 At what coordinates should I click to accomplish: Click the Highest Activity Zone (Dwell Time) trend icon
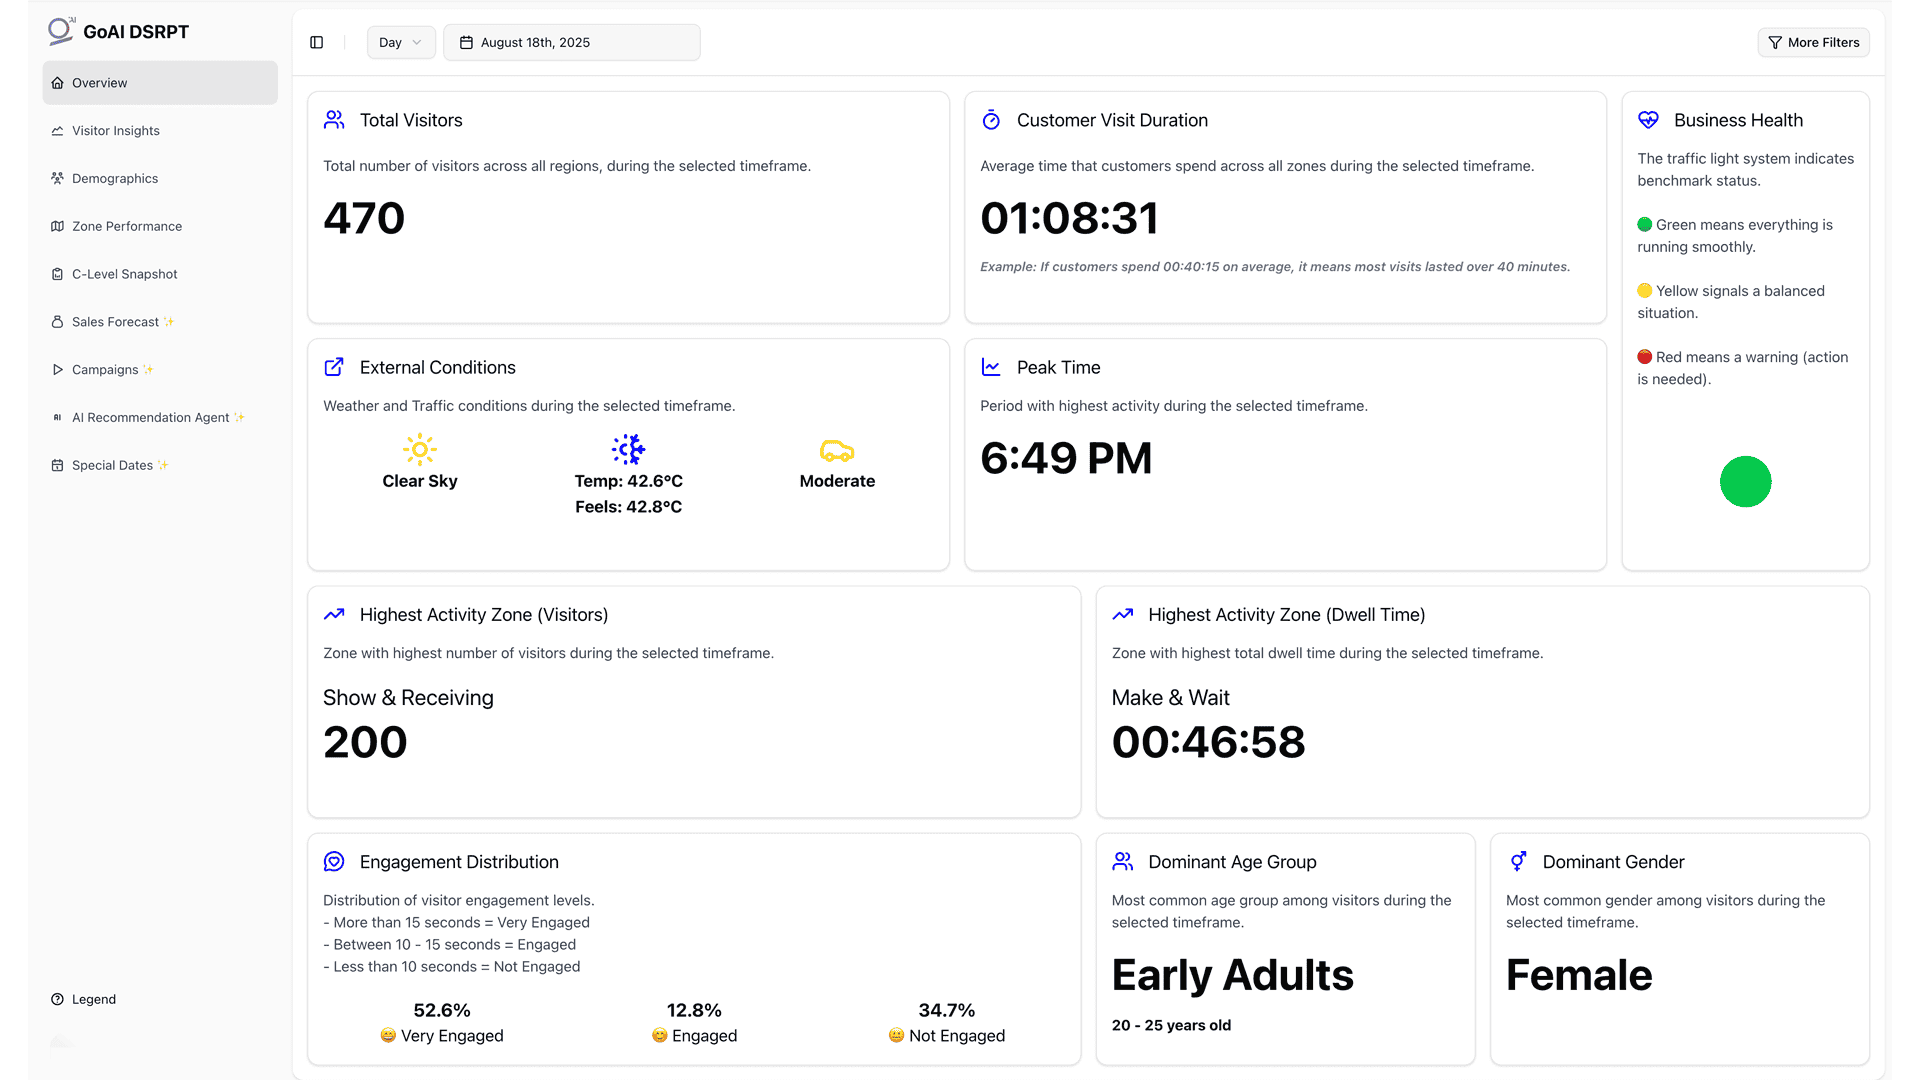[x=1123, y=615]
